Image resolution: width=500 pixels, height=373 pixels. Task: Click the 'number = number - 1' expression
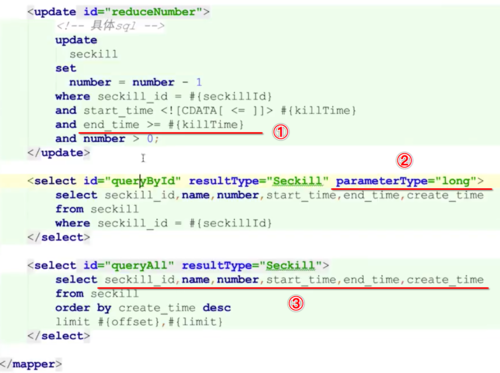pyautogui.click(x=135, y=82)
